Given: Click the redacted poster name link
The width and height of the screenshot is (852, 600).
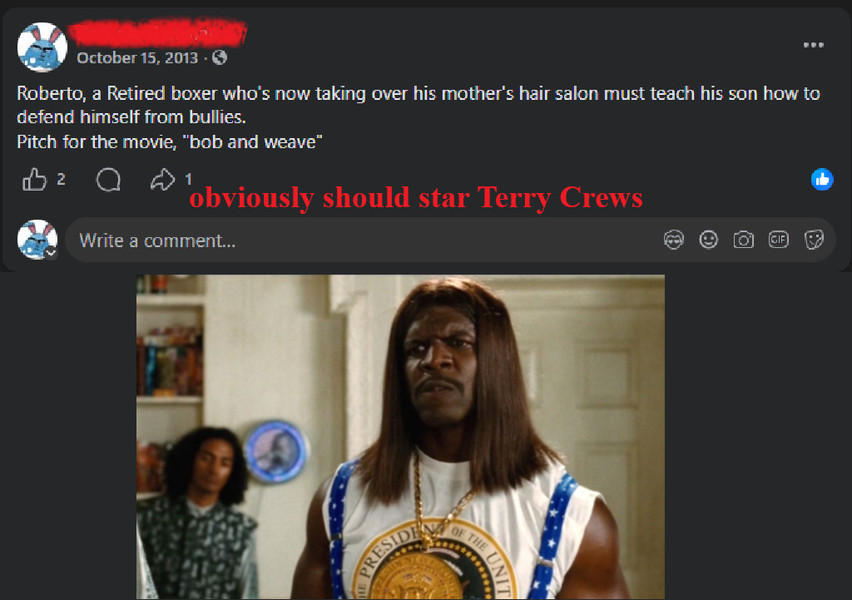Looking at the screenshot, I should [x=158, y=32].
